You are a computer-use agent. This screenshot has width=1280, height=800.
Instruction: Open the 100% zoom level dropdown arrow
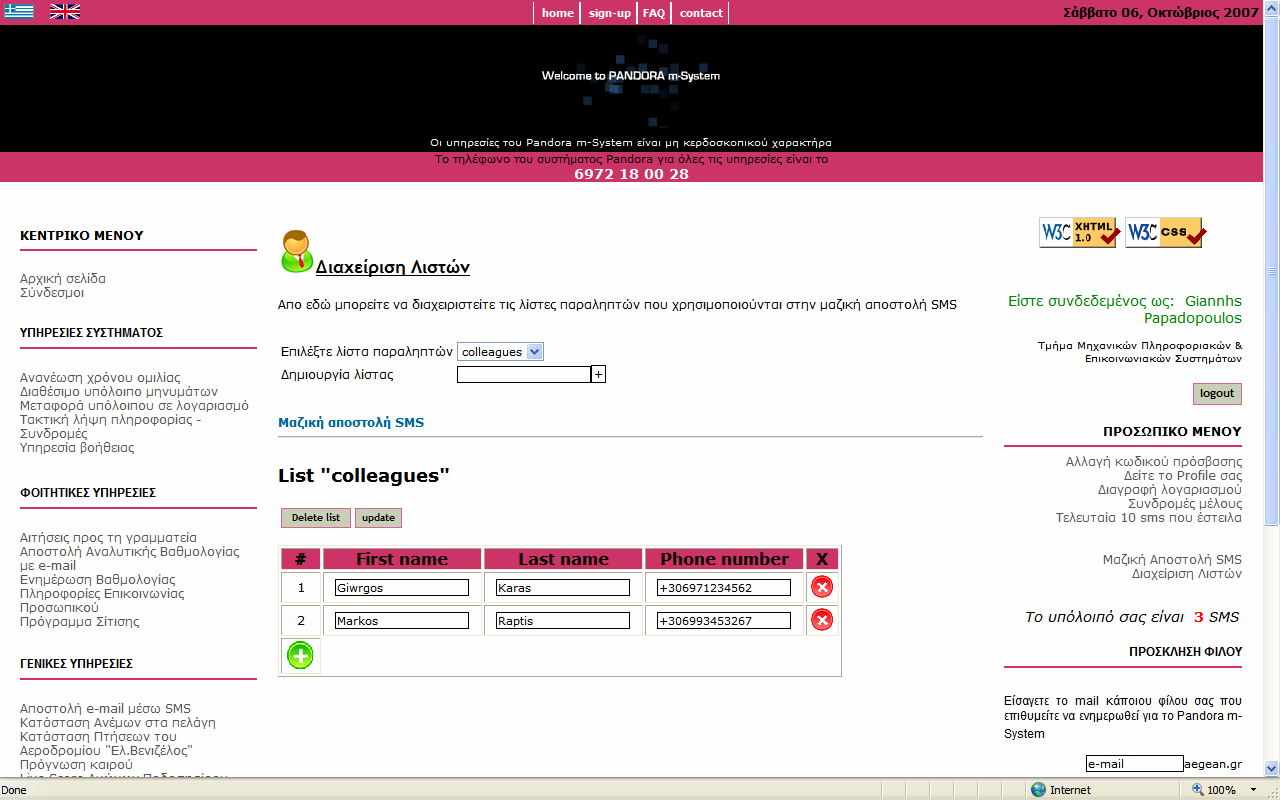(1253, 790)
